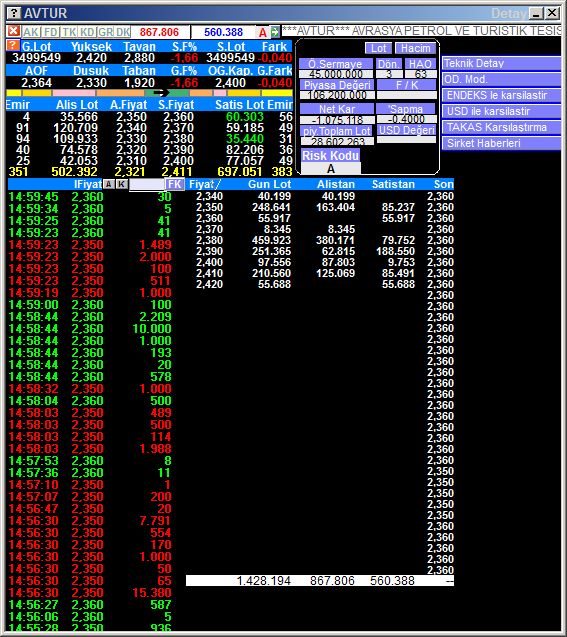Image resolution: width=567 pixels, height=637 pixels.
Task: Click the red A icon in toolbar
Action: 263,32
